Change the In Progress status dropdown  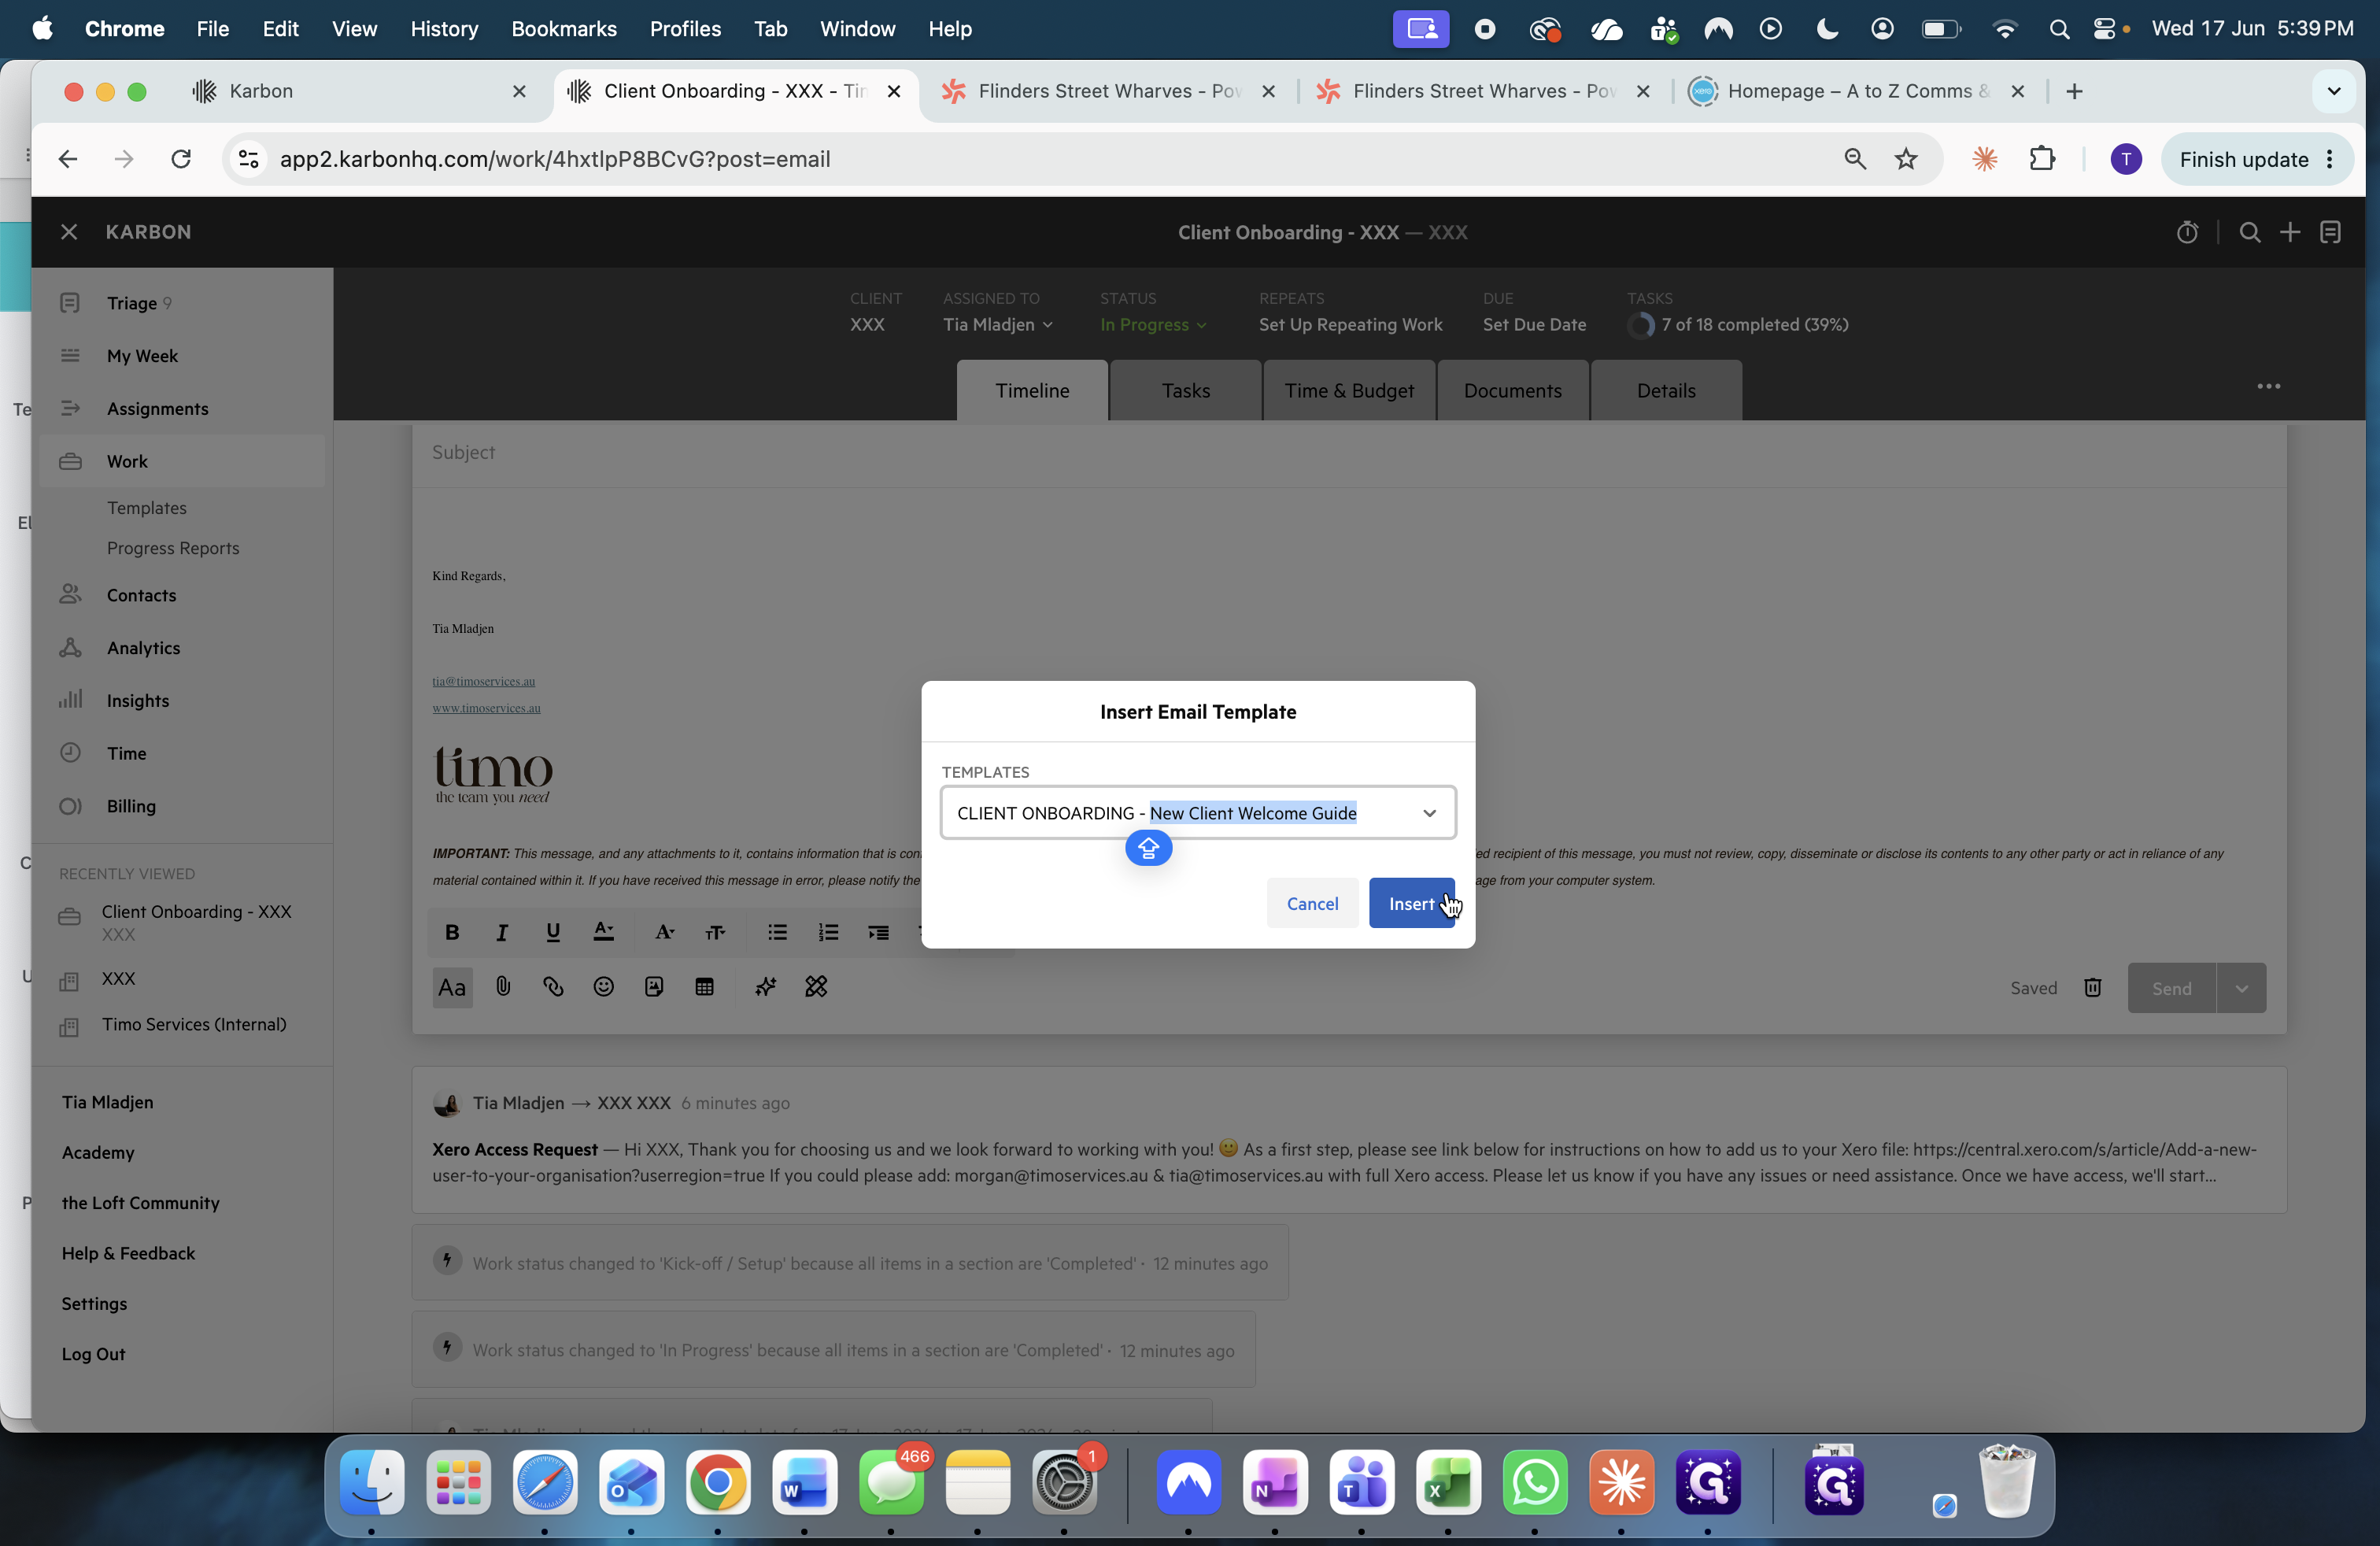1154,324
